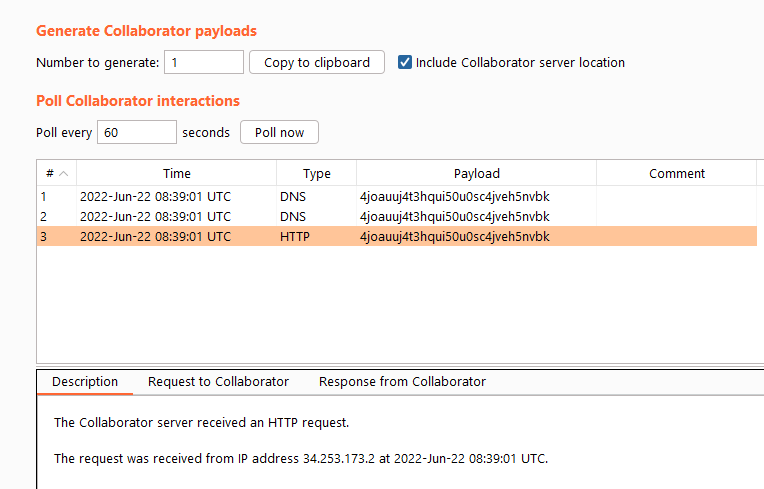The width and height of the screenshot is (764, 489).
Task: Focus the Poll every seconds field
Action: tap(137, 132)
